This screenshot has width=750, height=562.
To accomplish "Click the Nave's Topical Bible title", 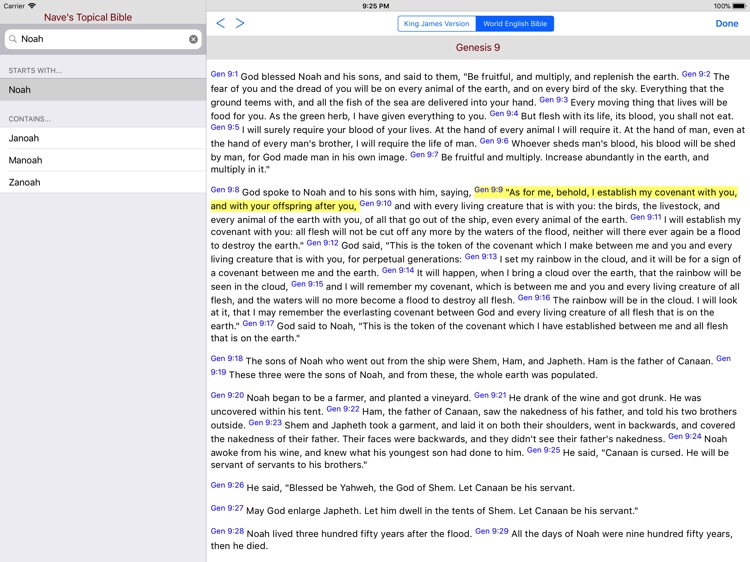I will coord(88,17).
